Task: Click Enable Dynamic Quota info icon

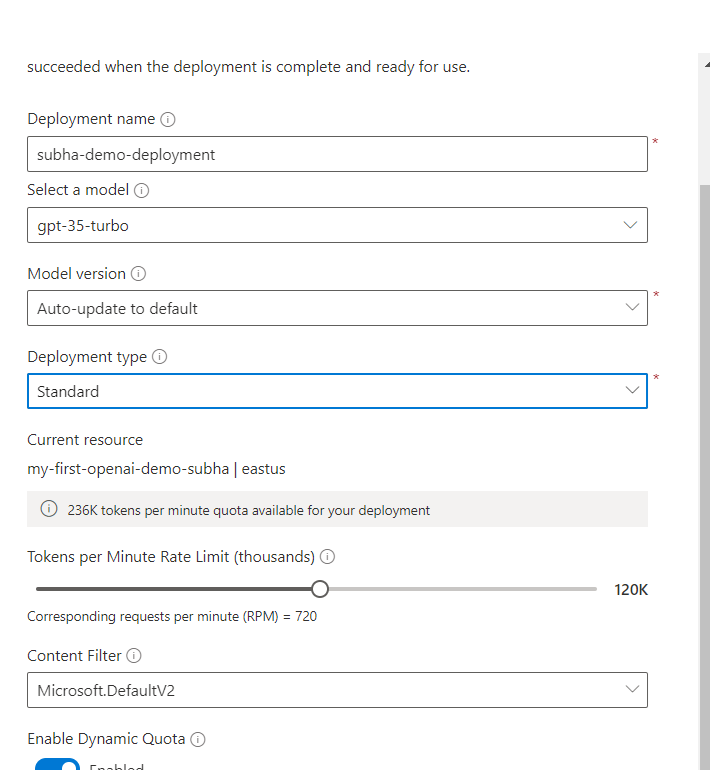Action: [x=197, y=739]
